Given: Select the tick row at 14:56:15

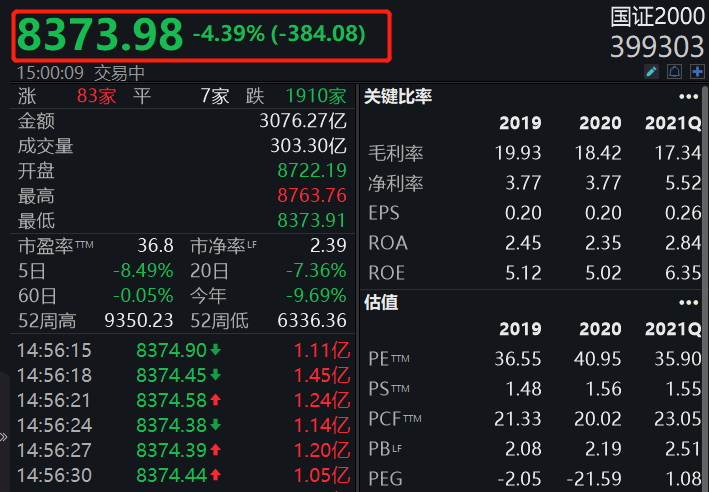Looking at the screenshot, I should pos(184,350).
